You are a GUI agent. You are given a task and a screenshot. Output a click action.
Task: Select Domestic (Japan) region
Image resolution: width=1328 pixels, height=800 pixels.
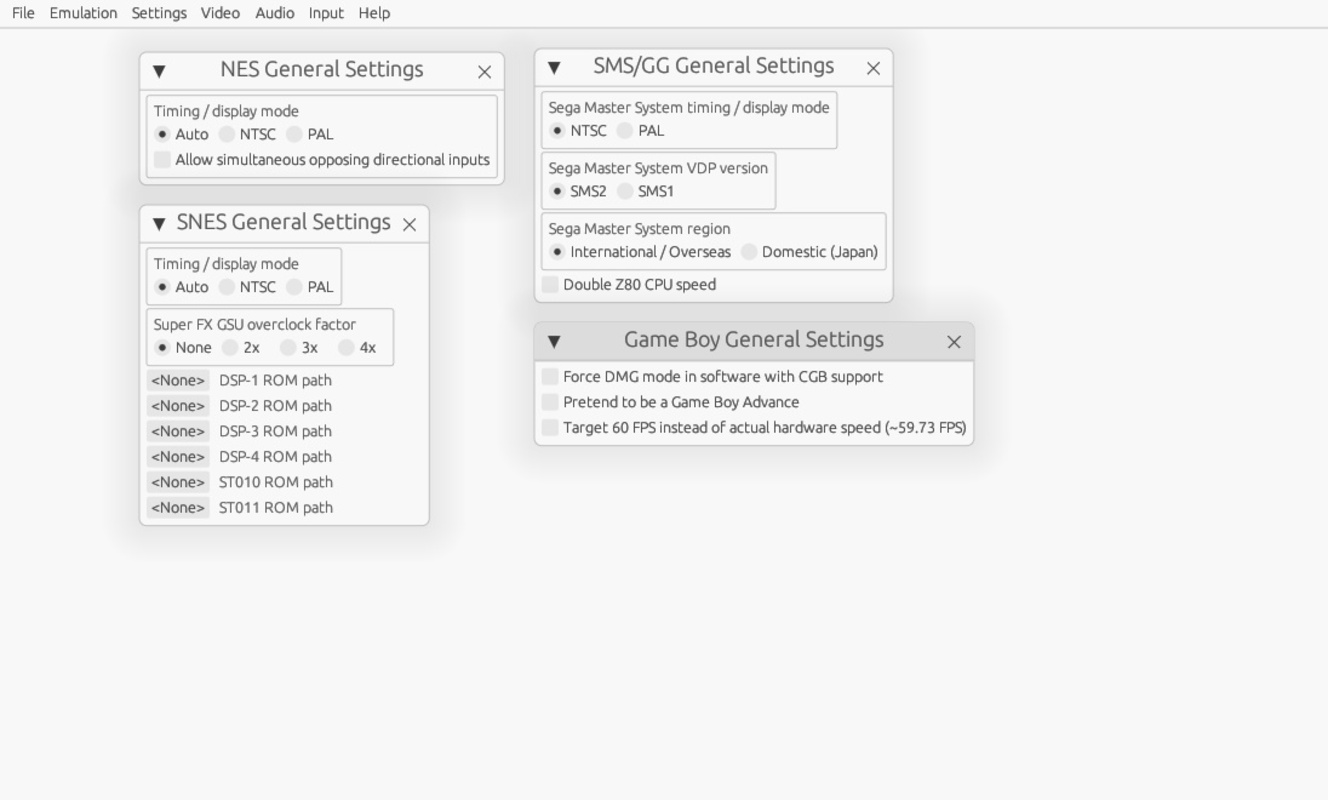pos(749,252)
